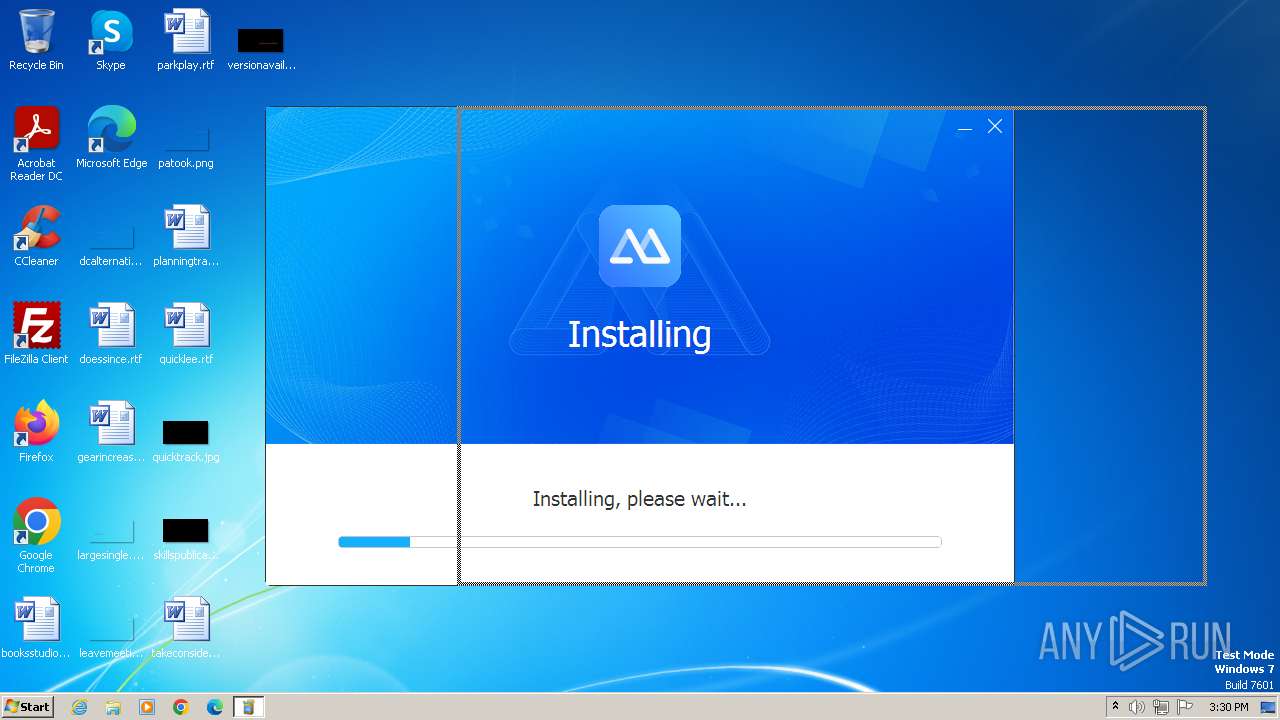Viewport: 1280px width, 720px height.
Task: Click the installation progress bar
Action: click(x=640, y=542)
